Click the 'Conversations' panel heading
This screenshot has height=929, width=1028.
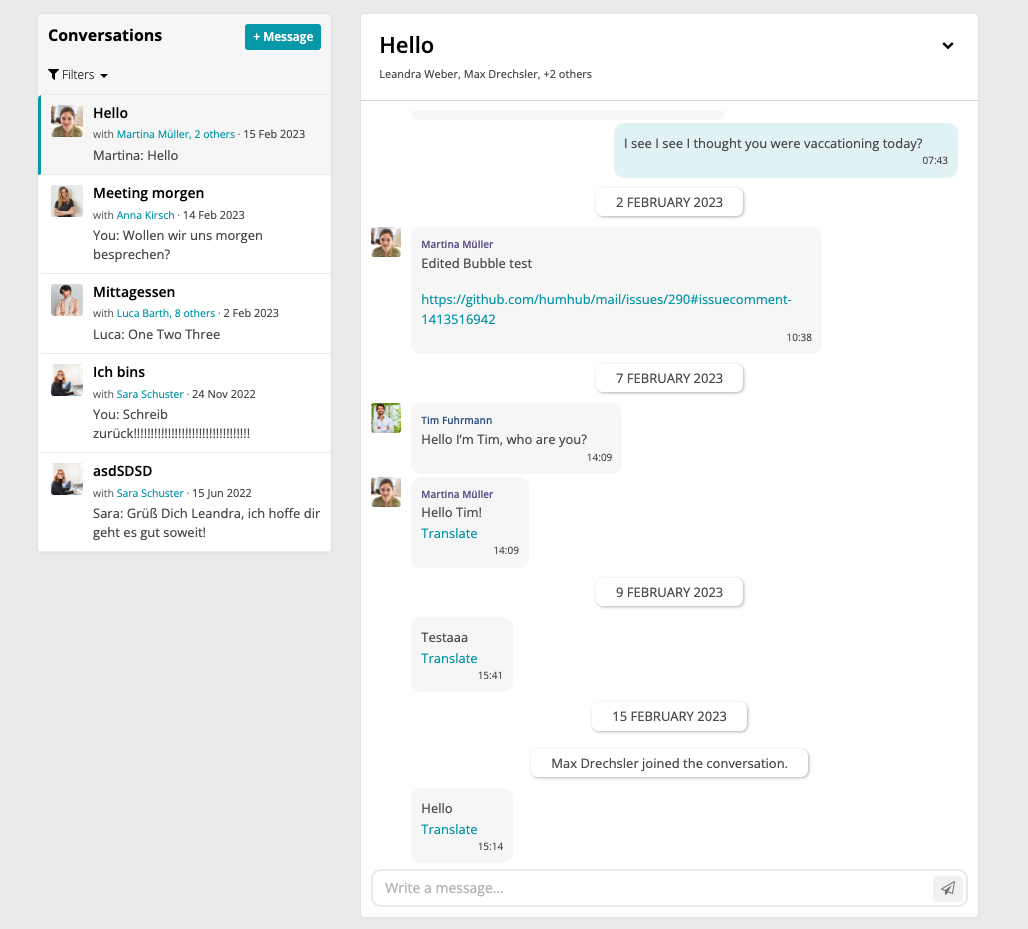105,36
